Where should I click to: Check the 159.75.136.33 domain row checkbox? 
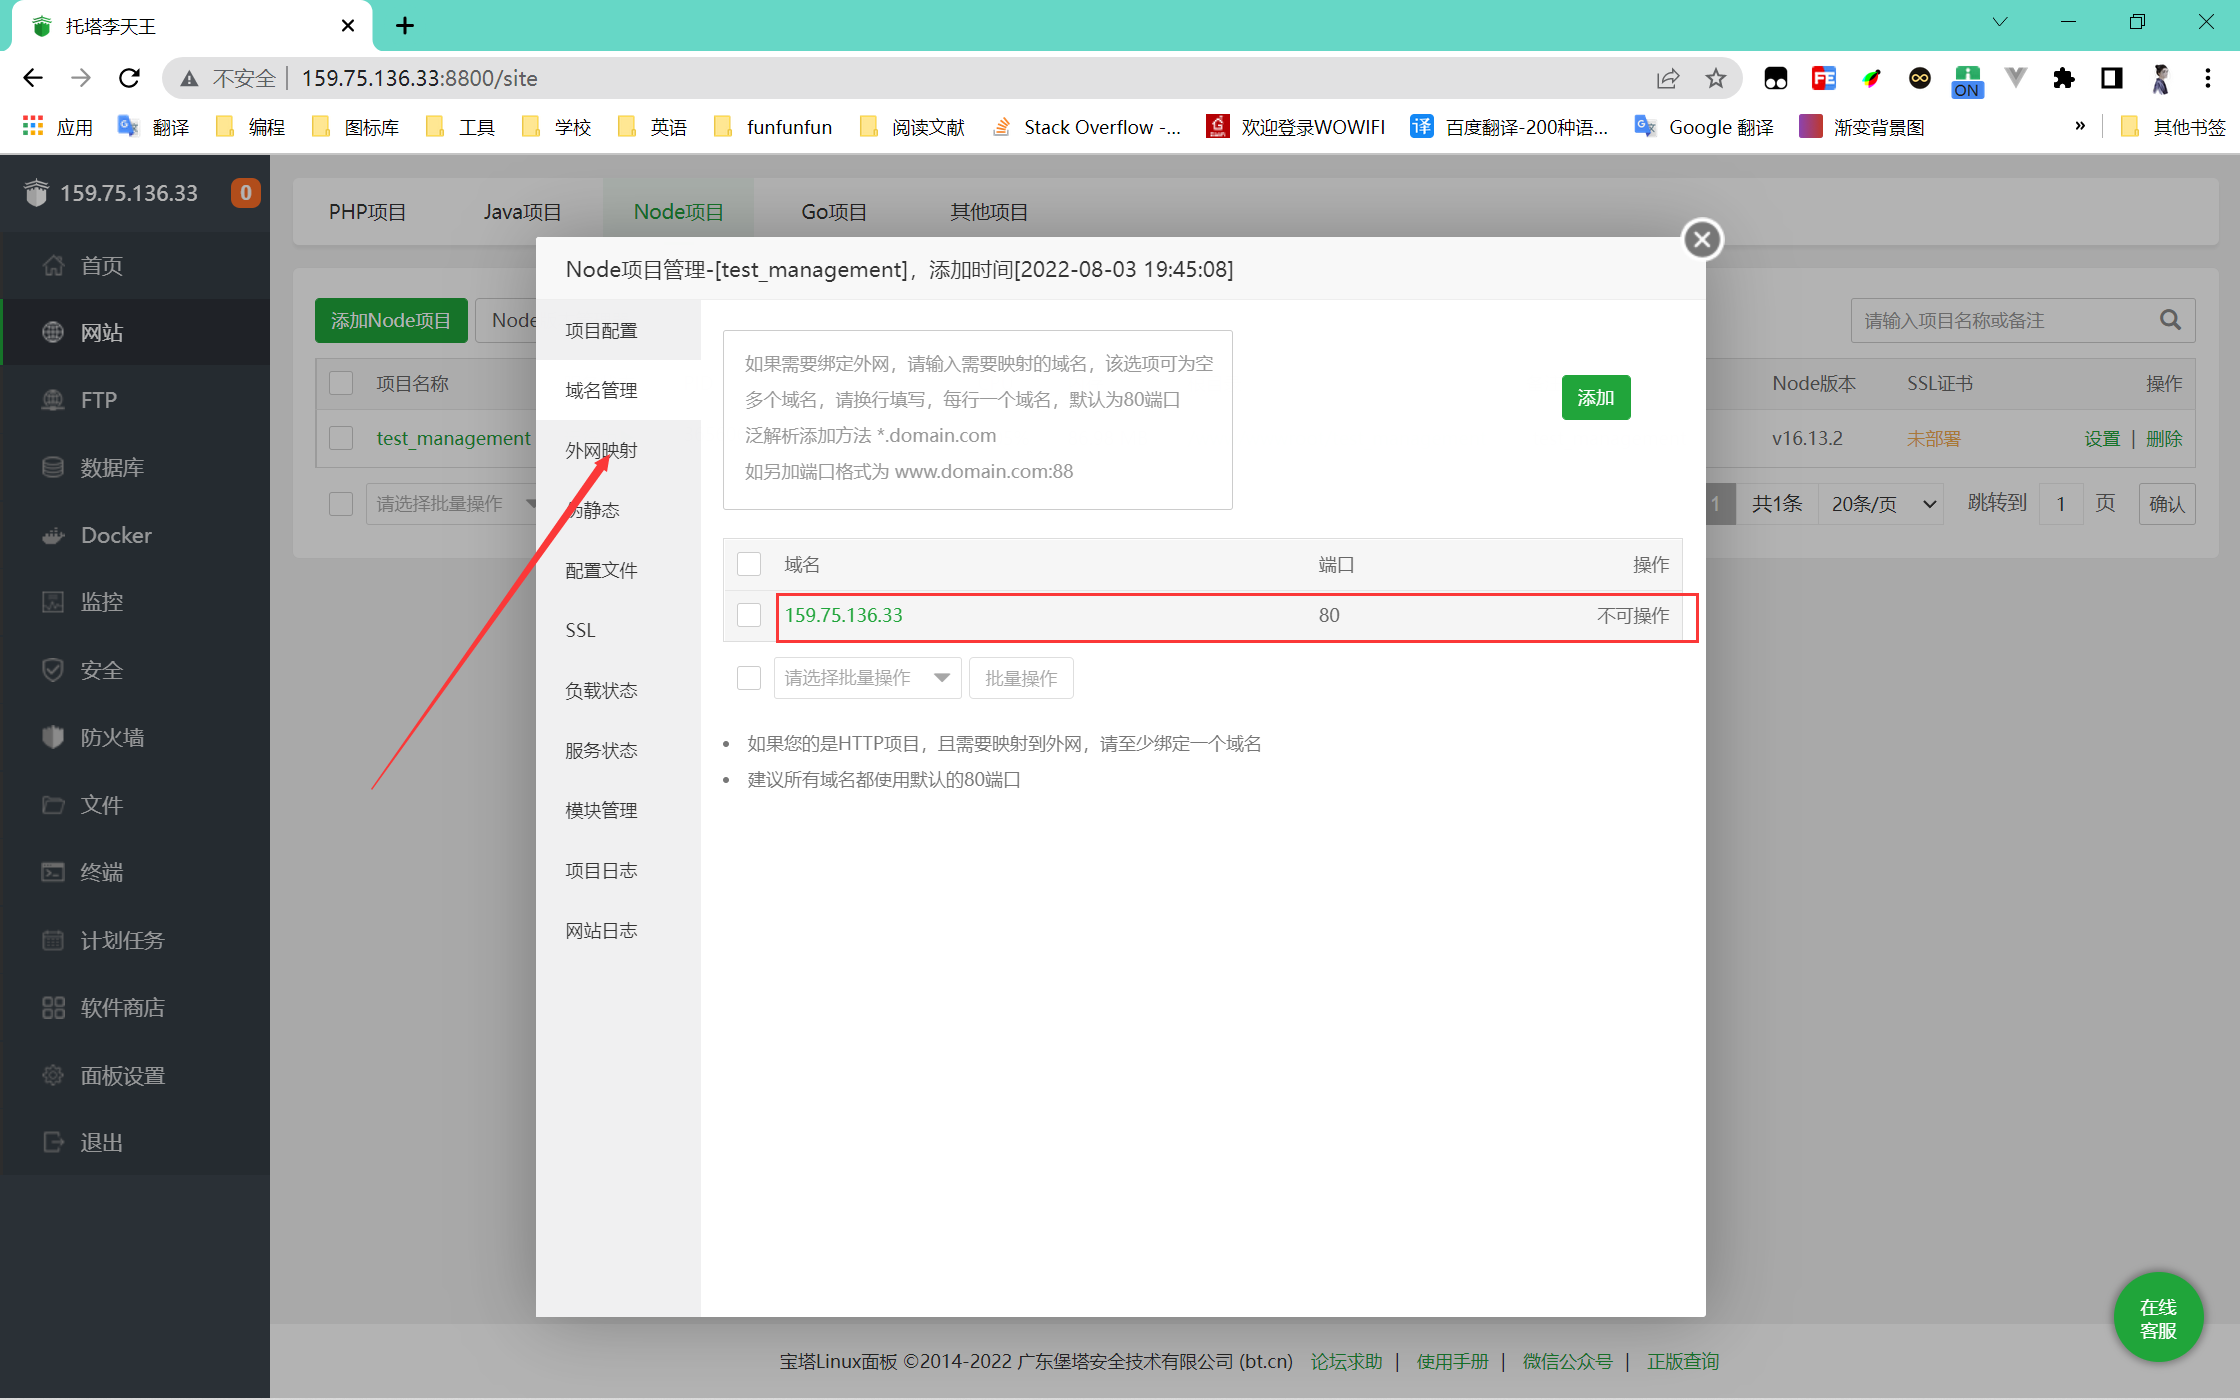coord(749,615)
